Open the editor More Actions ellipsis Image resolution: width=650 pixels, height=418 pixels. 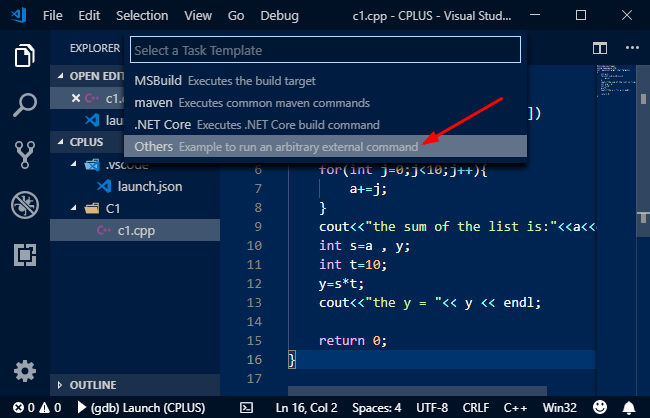632,48
